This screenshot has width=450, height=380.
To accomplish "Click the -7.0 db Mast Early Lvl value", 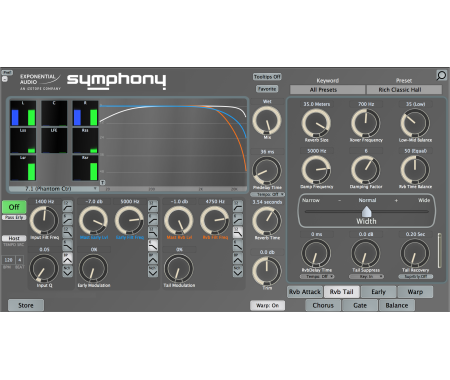I will [x=94, y=201].
